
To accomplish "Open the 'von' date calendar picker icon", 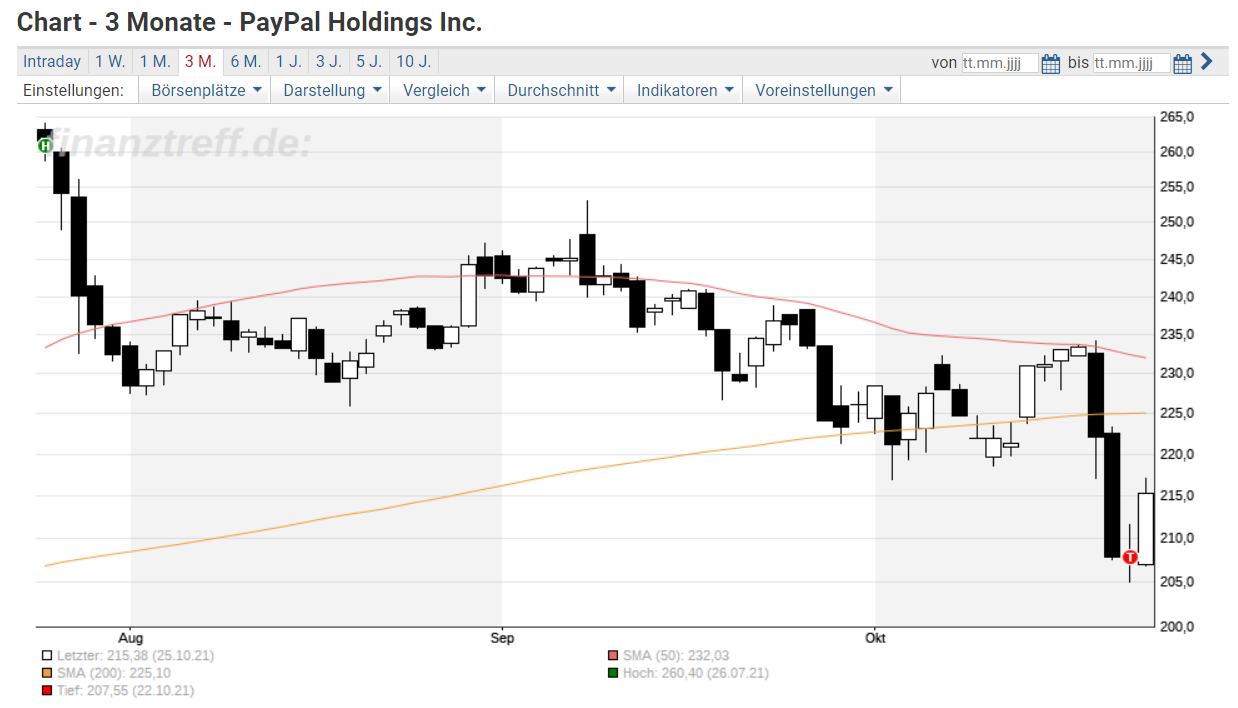I will 1050,63.
